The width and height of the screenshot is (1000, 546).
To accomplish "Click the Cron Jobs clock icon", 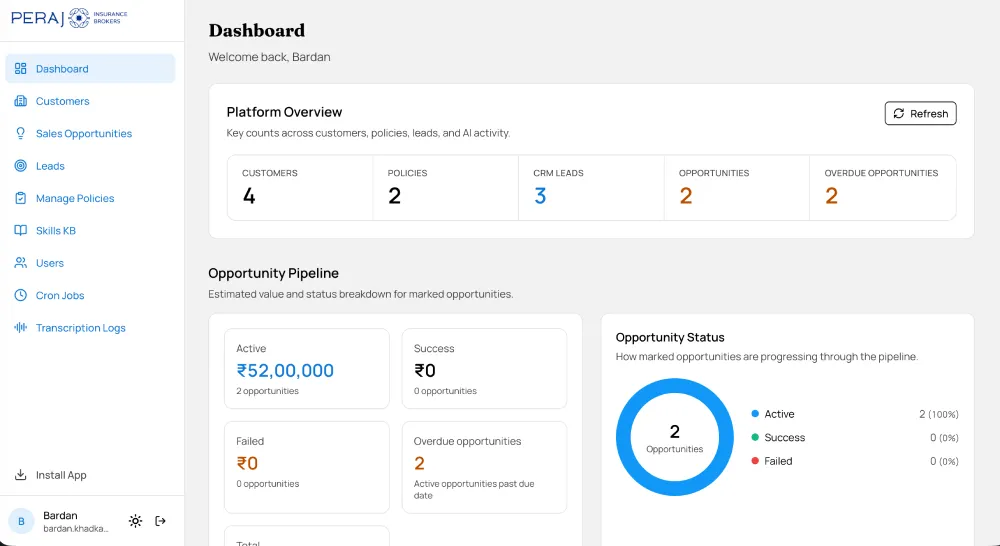I will click(20, 295).
